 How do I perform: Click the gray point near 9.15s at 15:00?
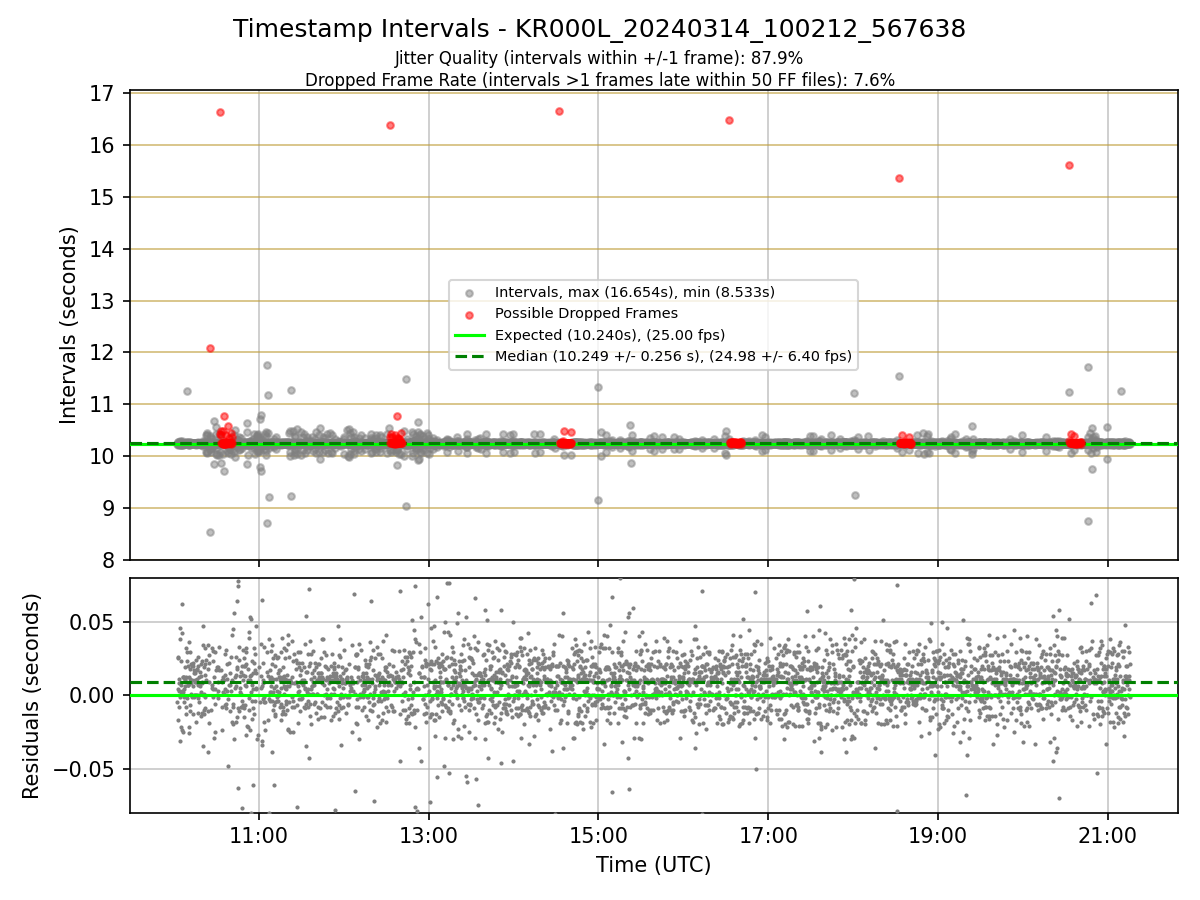coord(598,500)
